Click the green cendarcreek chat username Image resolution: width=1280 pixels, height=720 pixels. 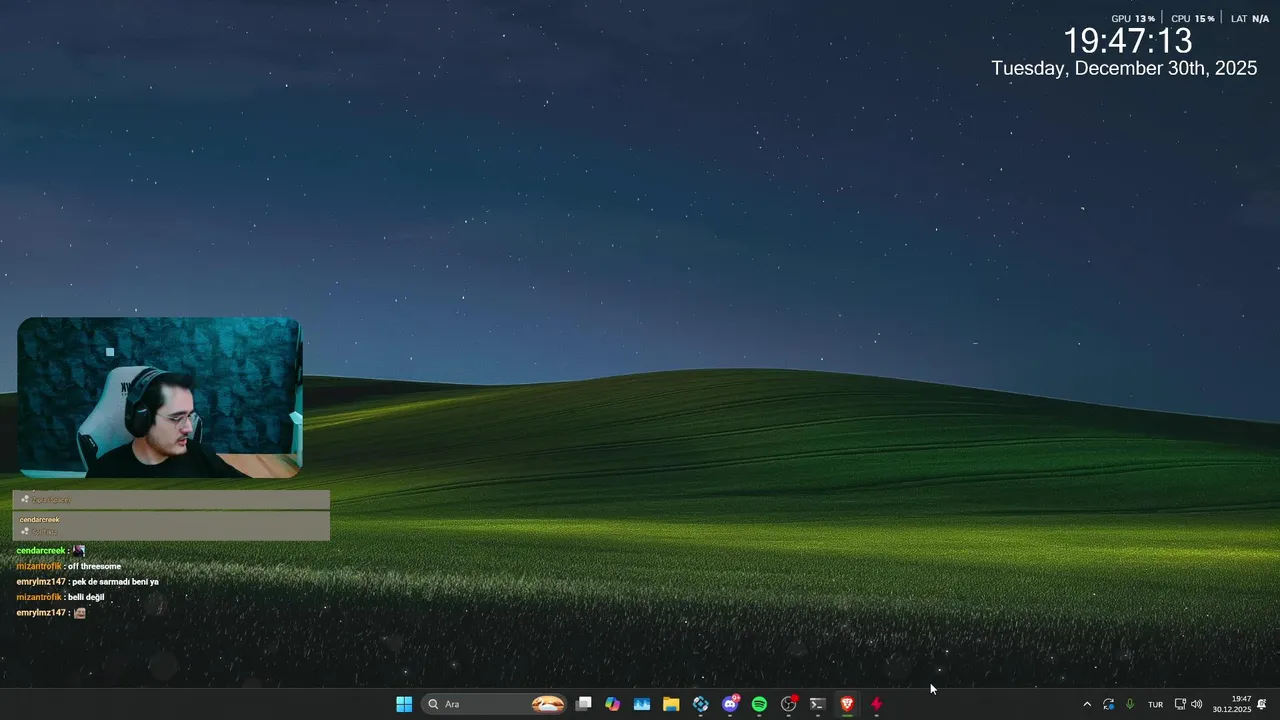(41, 551)
